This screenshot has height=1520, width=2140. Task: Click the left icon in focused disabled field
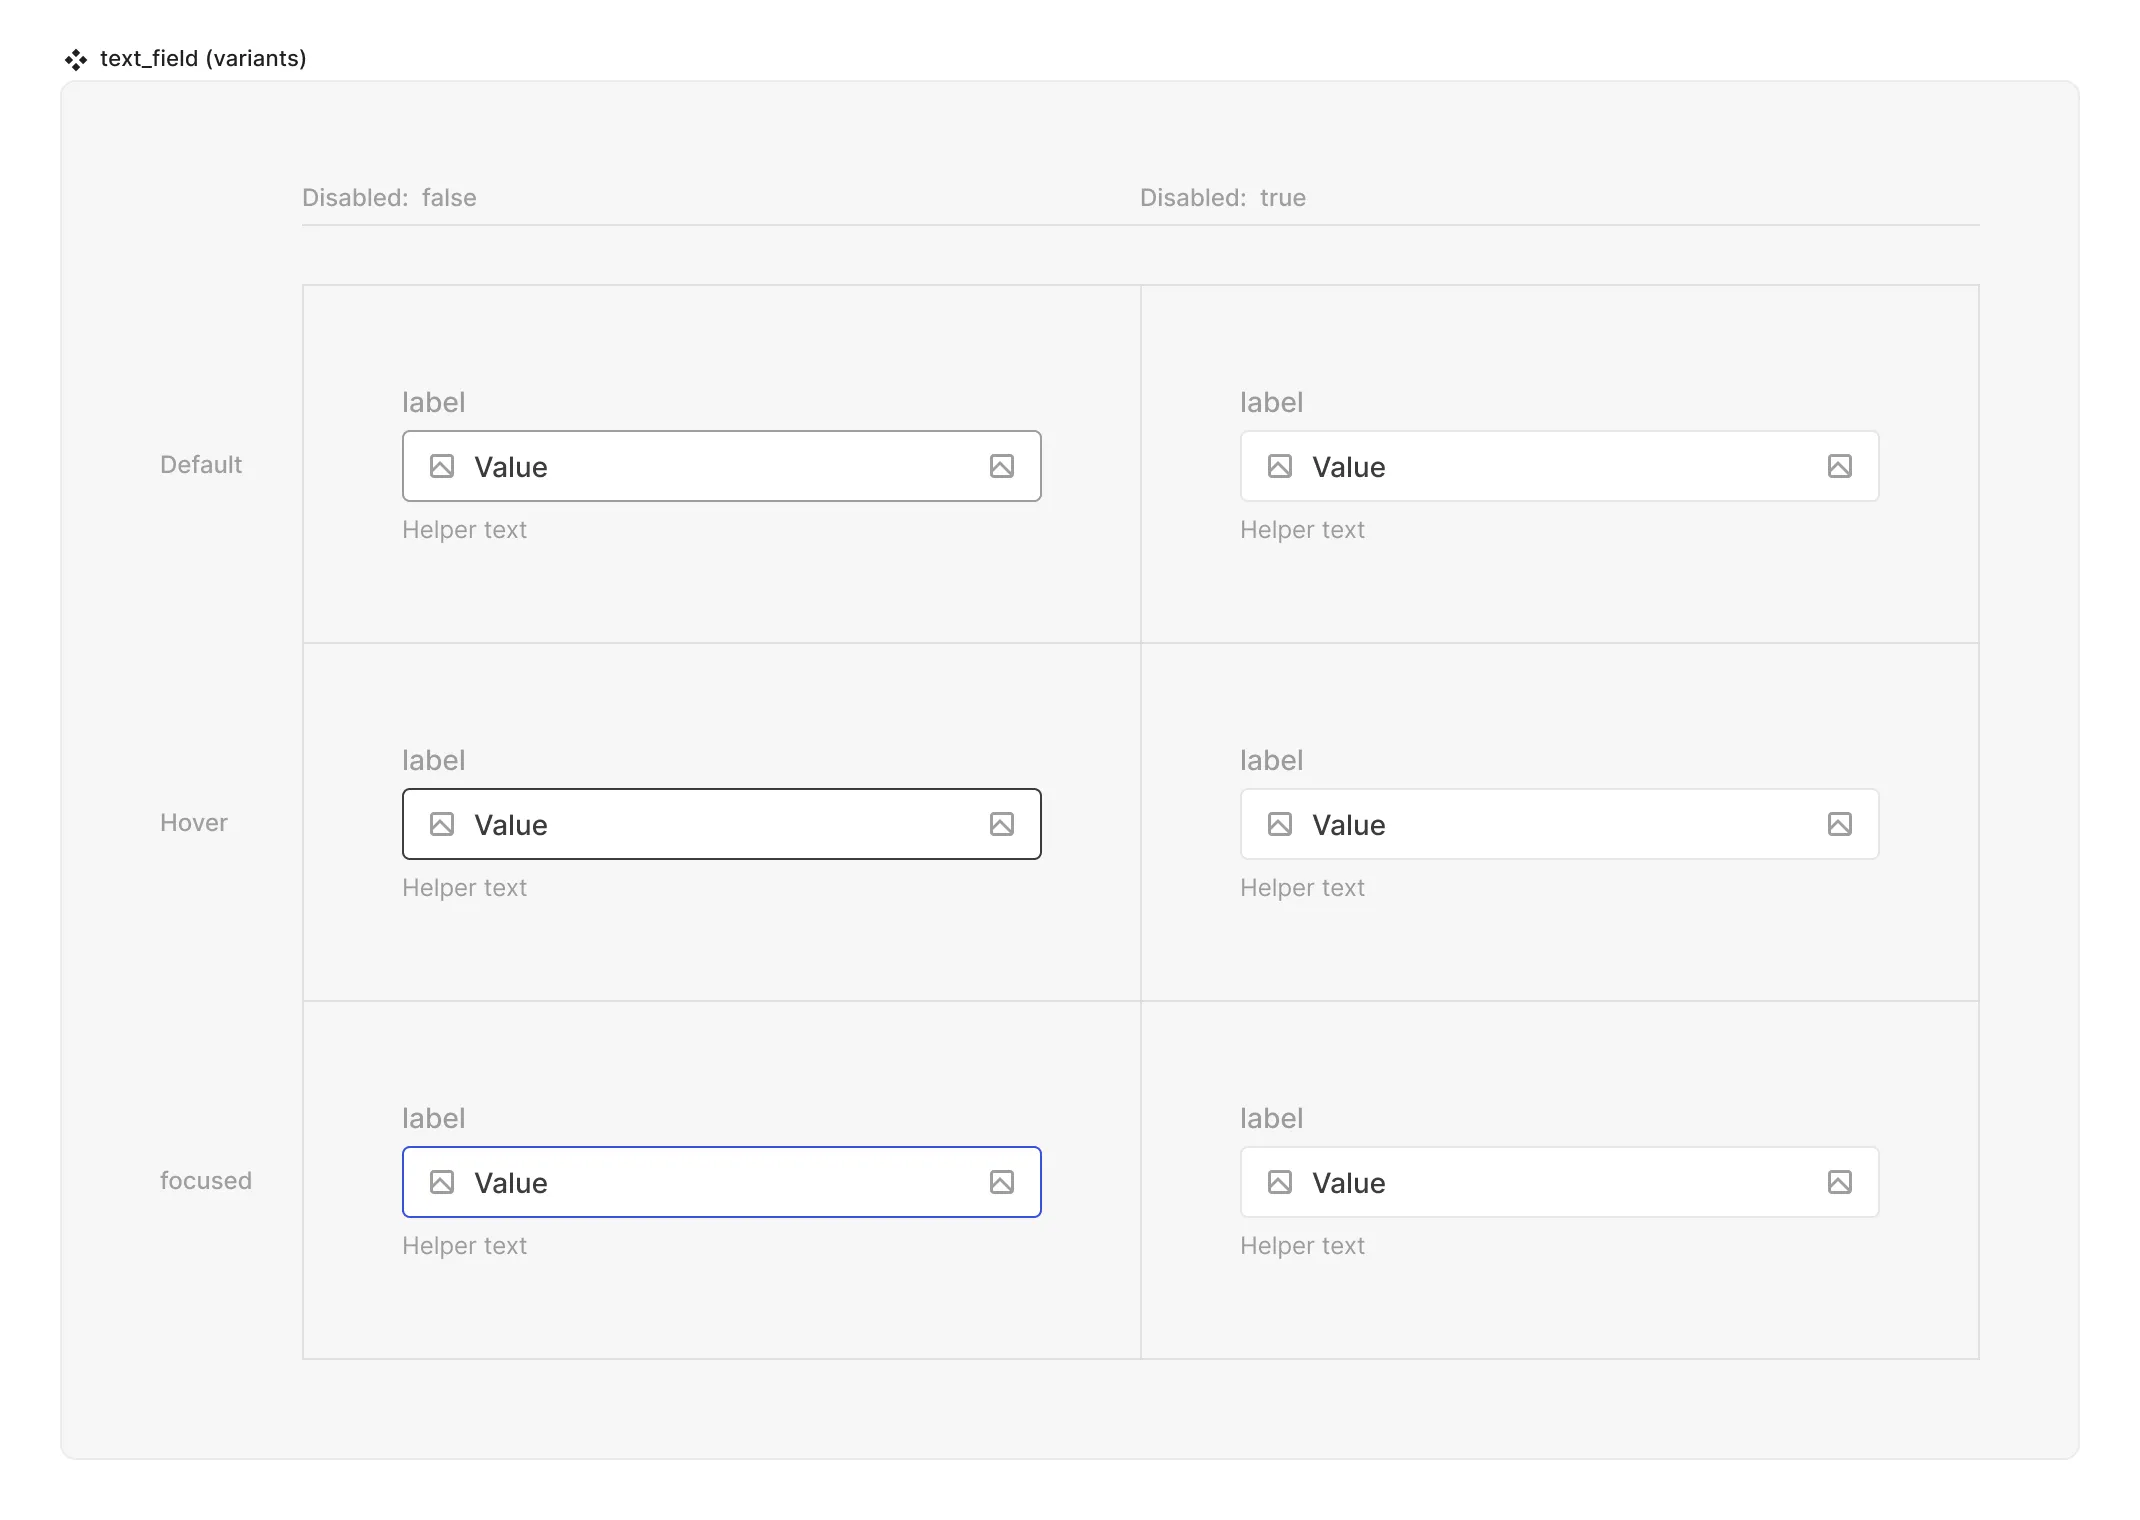[1280, 1181]
